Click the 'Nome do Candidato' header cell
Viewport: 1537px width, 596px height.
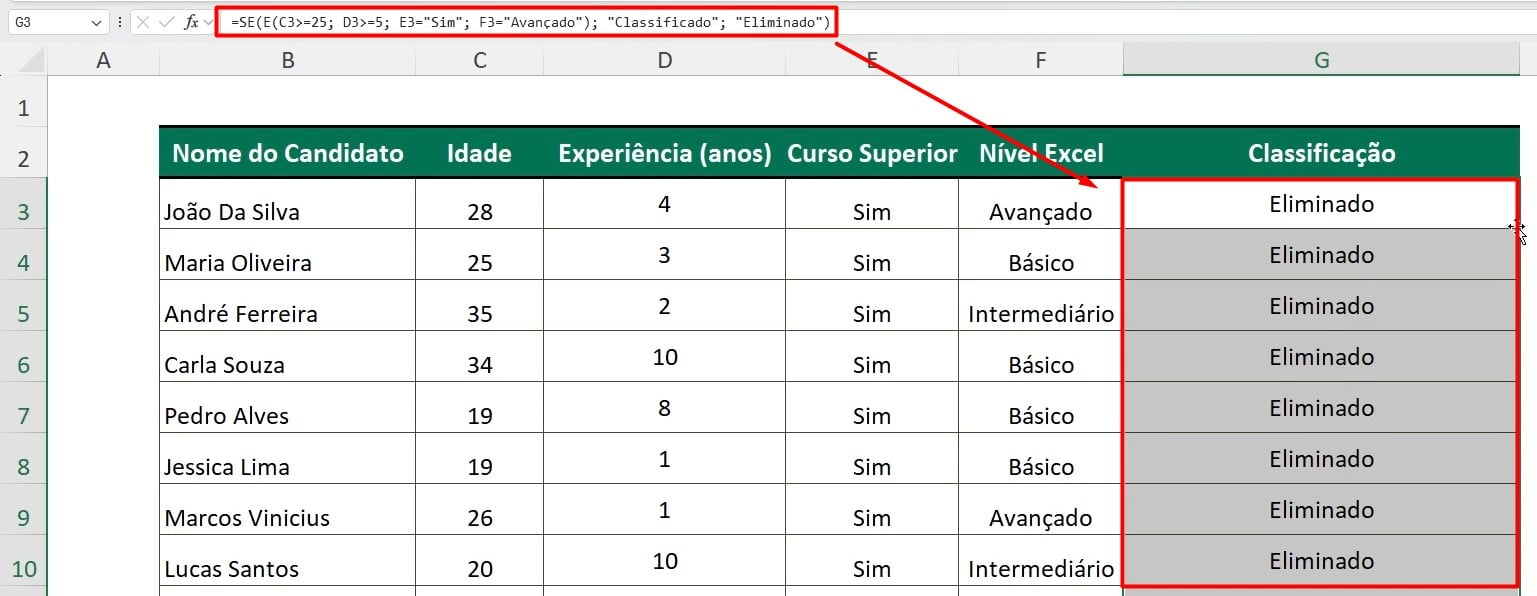[x=287, y=153]
